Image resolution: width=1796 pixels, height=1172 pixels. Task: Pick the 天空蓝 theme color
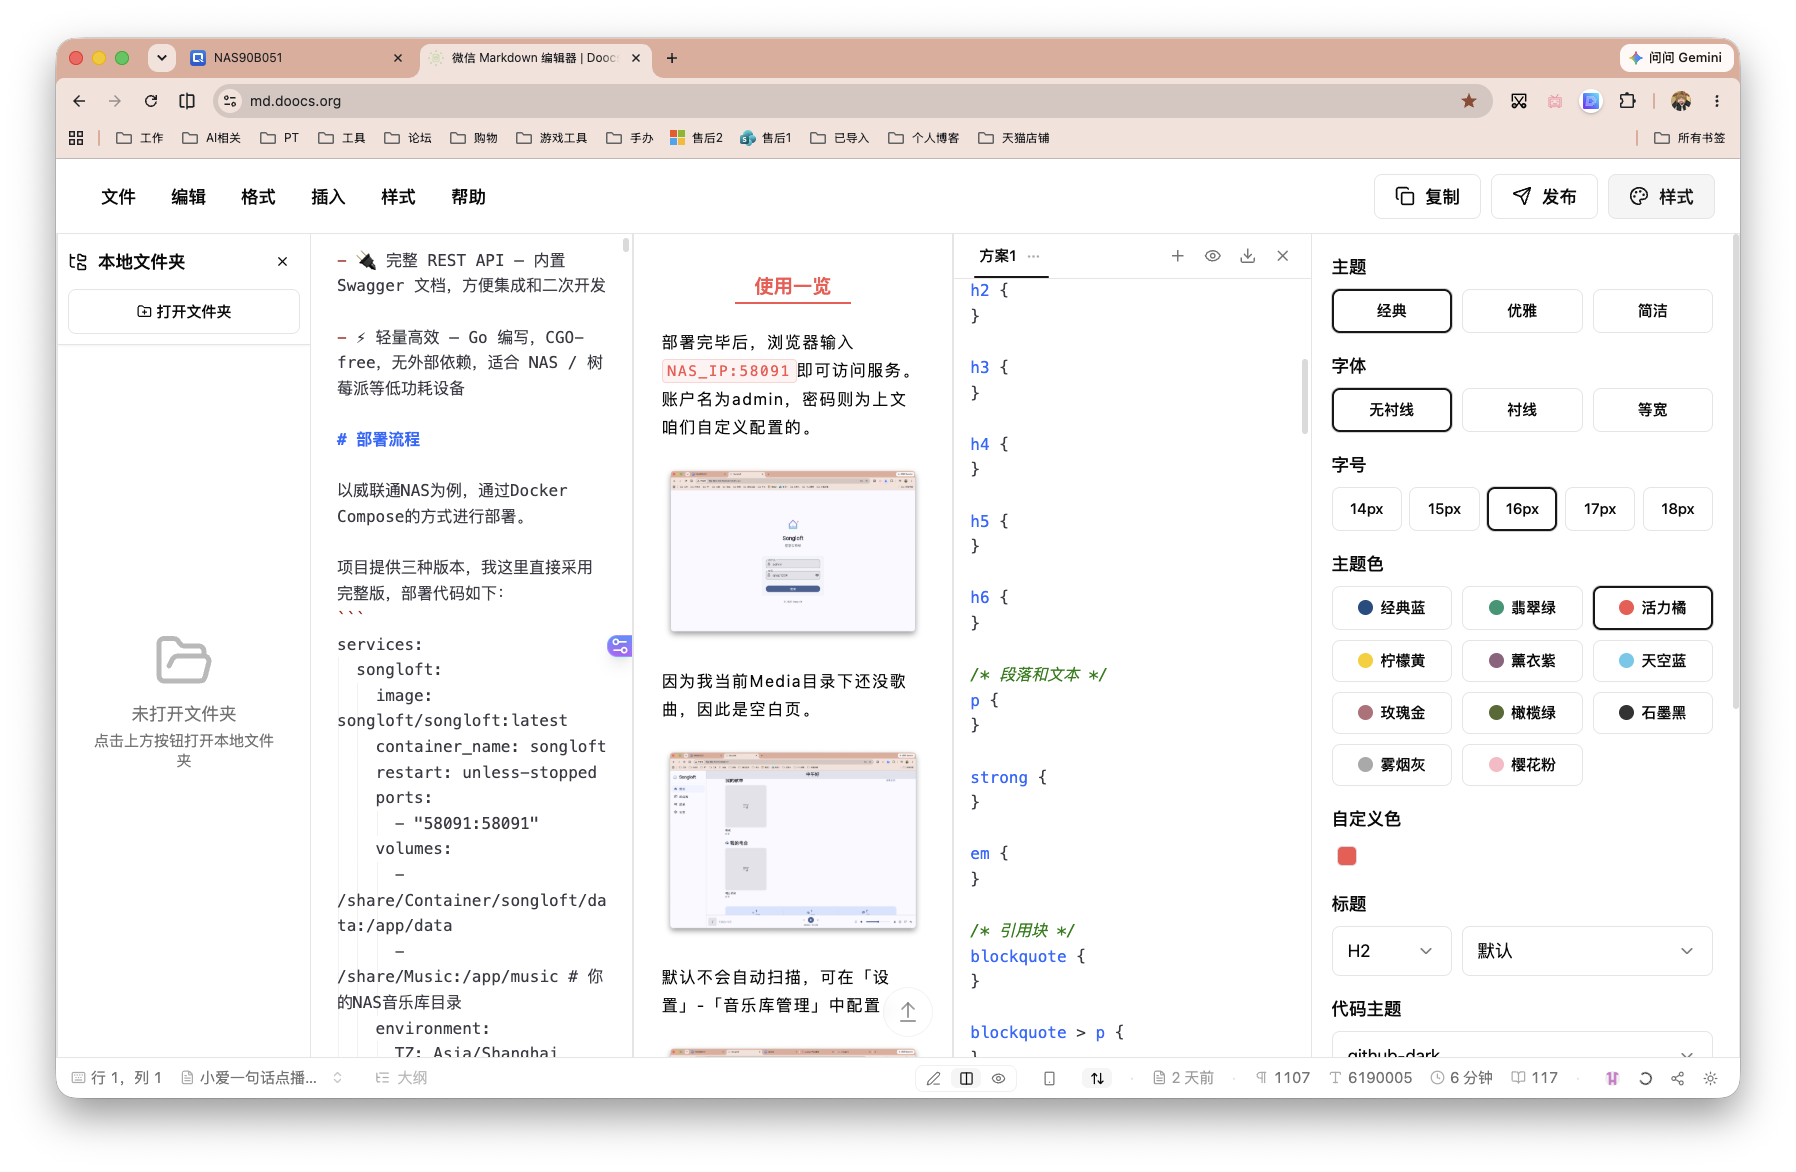(x=1653, y=661)
